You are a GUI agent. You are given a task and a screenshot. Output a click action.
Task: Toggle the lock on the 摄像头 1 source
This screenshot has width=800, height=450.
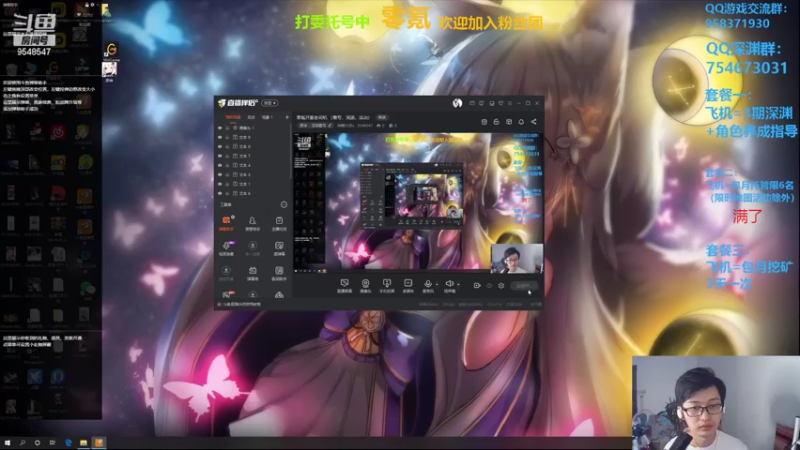(x=228, y=128)
